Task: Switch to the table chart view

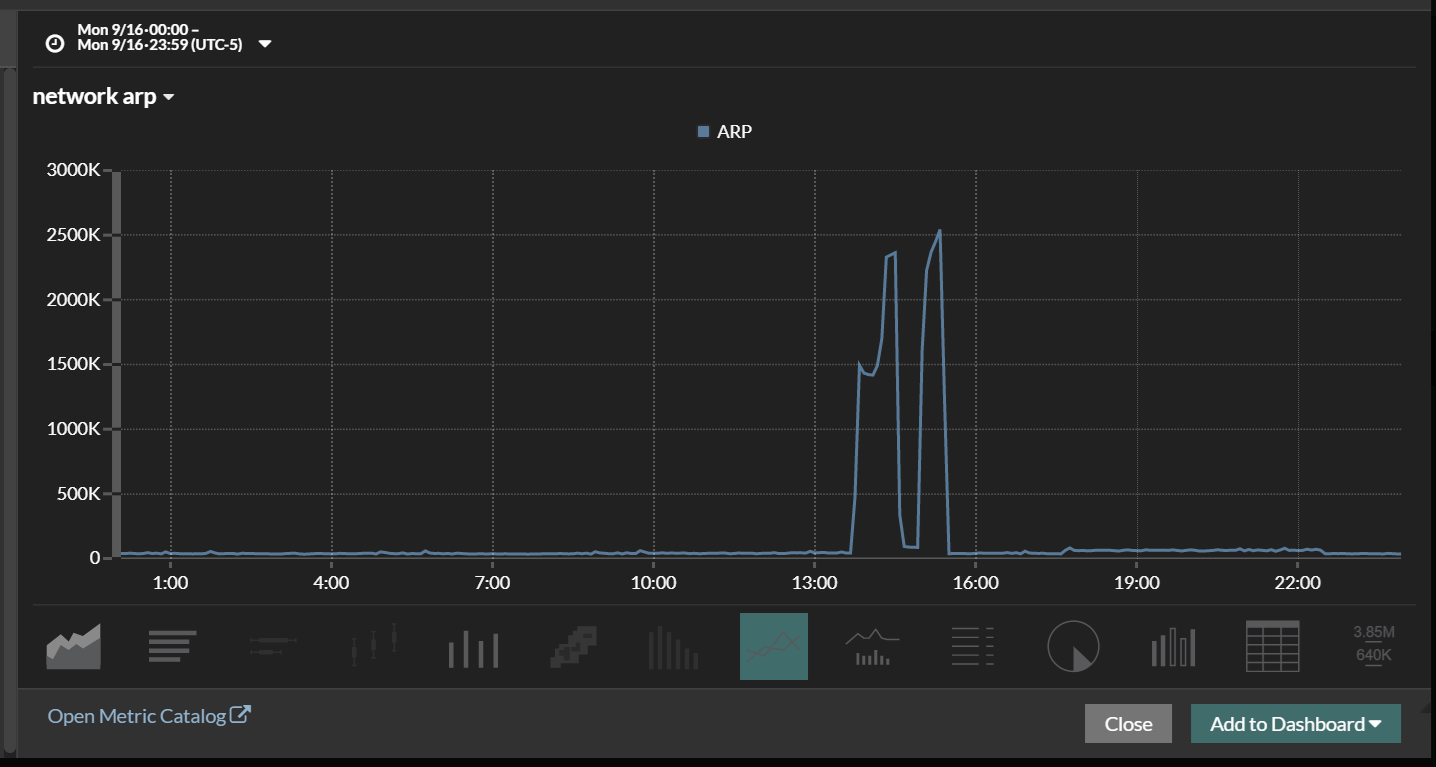Action: point(1273,647)
